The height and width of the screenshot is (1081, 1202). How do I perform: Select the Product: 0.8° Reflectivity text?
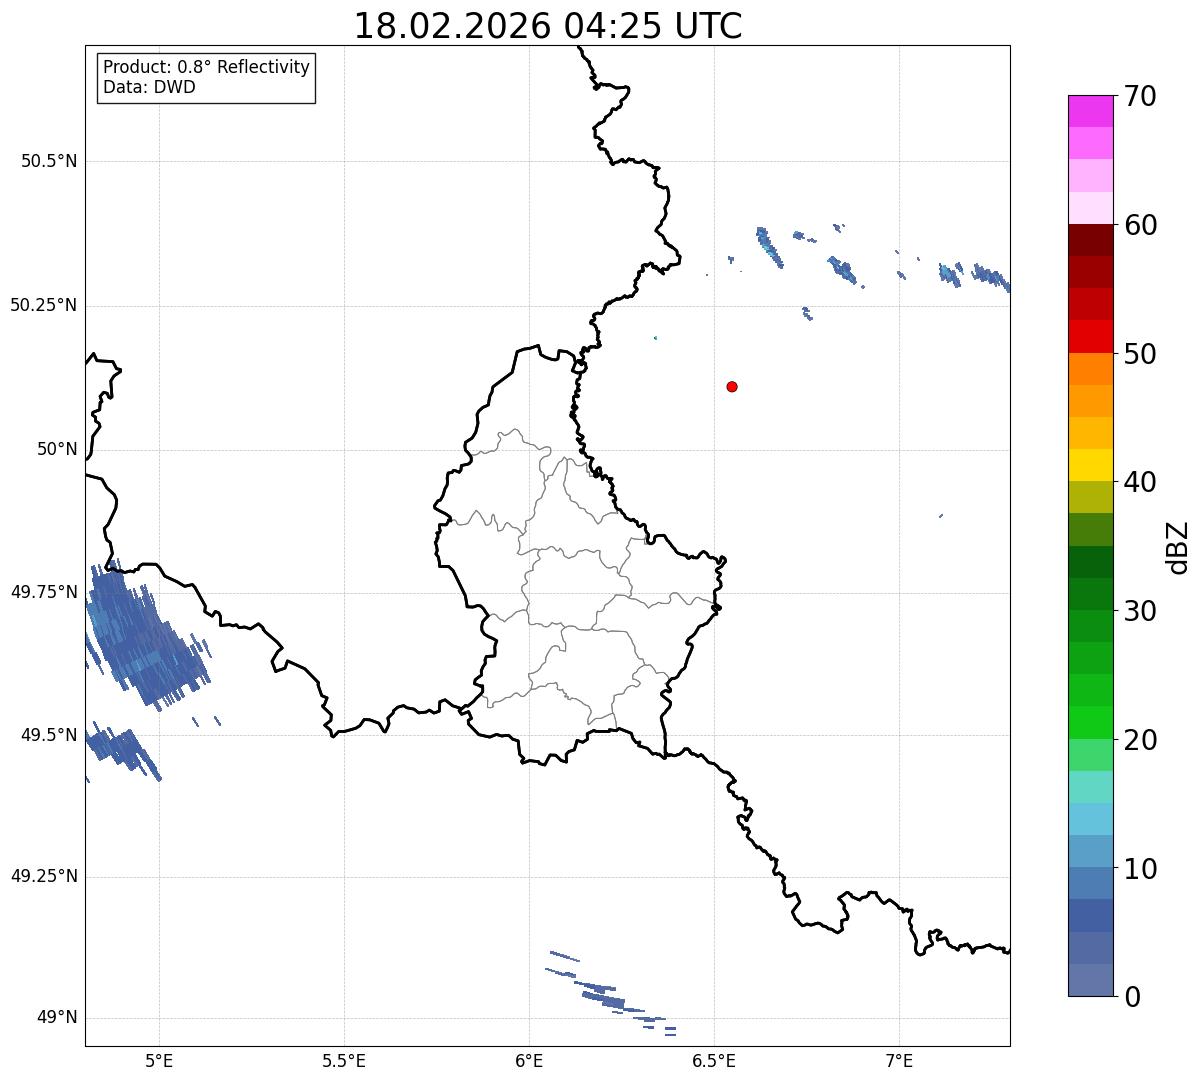(207, 67)
